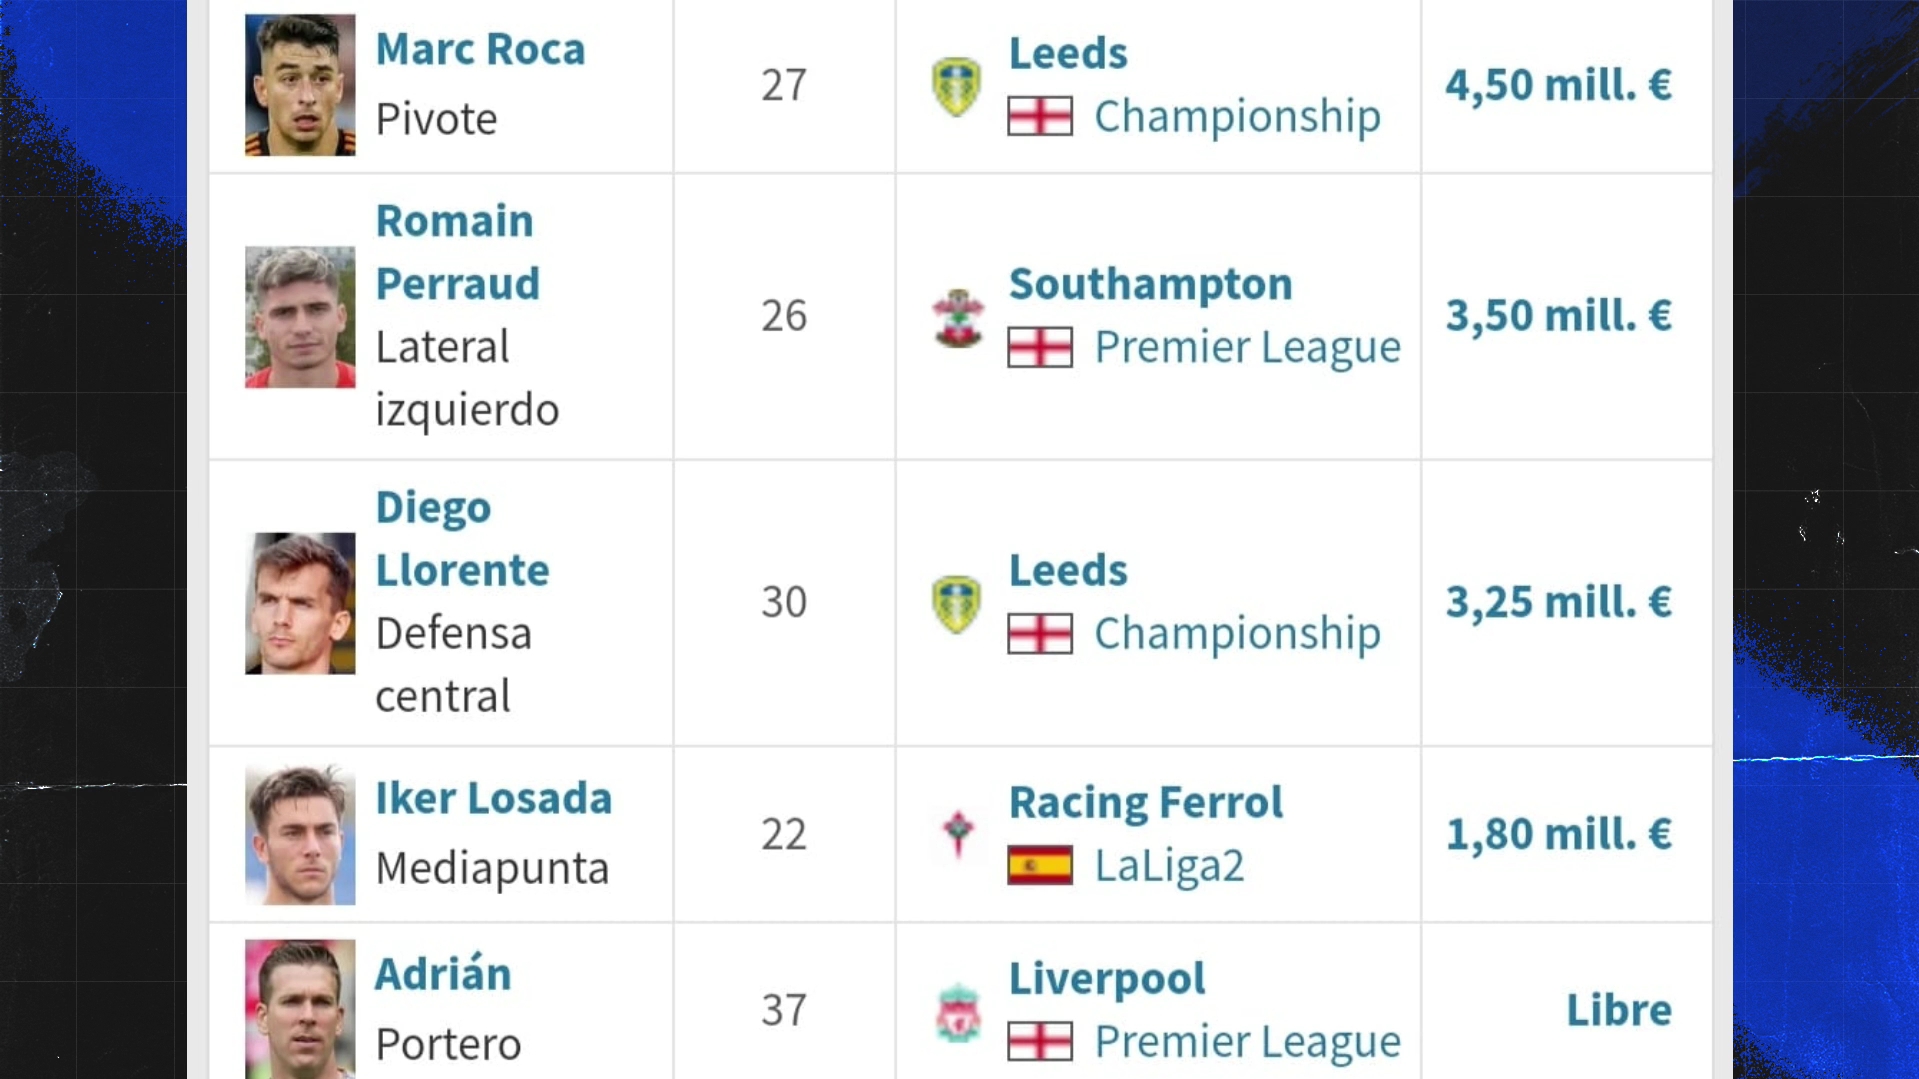Click Iker Losada's player photo

(x=300, y=835)
